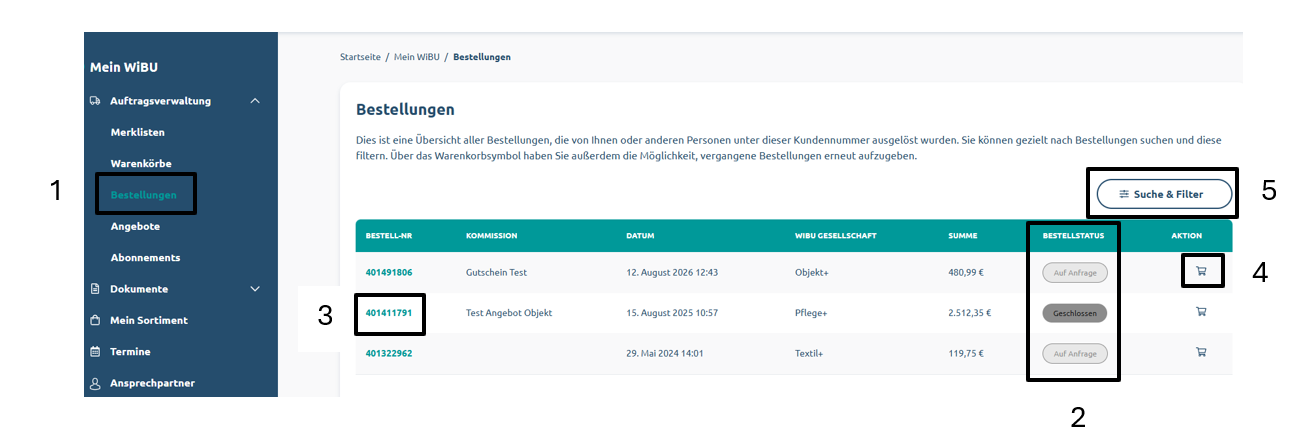Click date 29. Mai 2024 14:01
The width and height of the screenshot is (1299, 433).
pyautogui.click(x=663, y=353)
